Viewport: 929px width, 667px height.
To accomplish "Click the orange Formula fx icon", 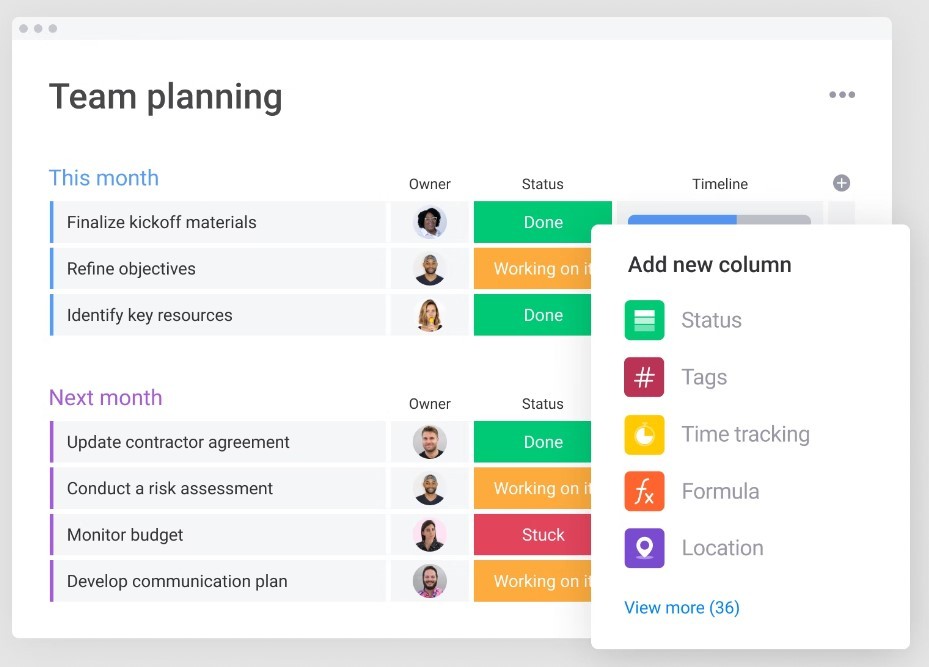I will [x=644, y=491].
